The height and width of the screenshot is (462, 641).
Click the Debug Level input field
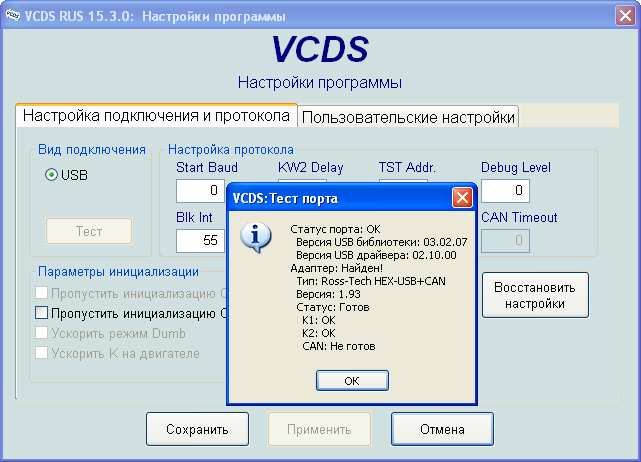point(505,191)
